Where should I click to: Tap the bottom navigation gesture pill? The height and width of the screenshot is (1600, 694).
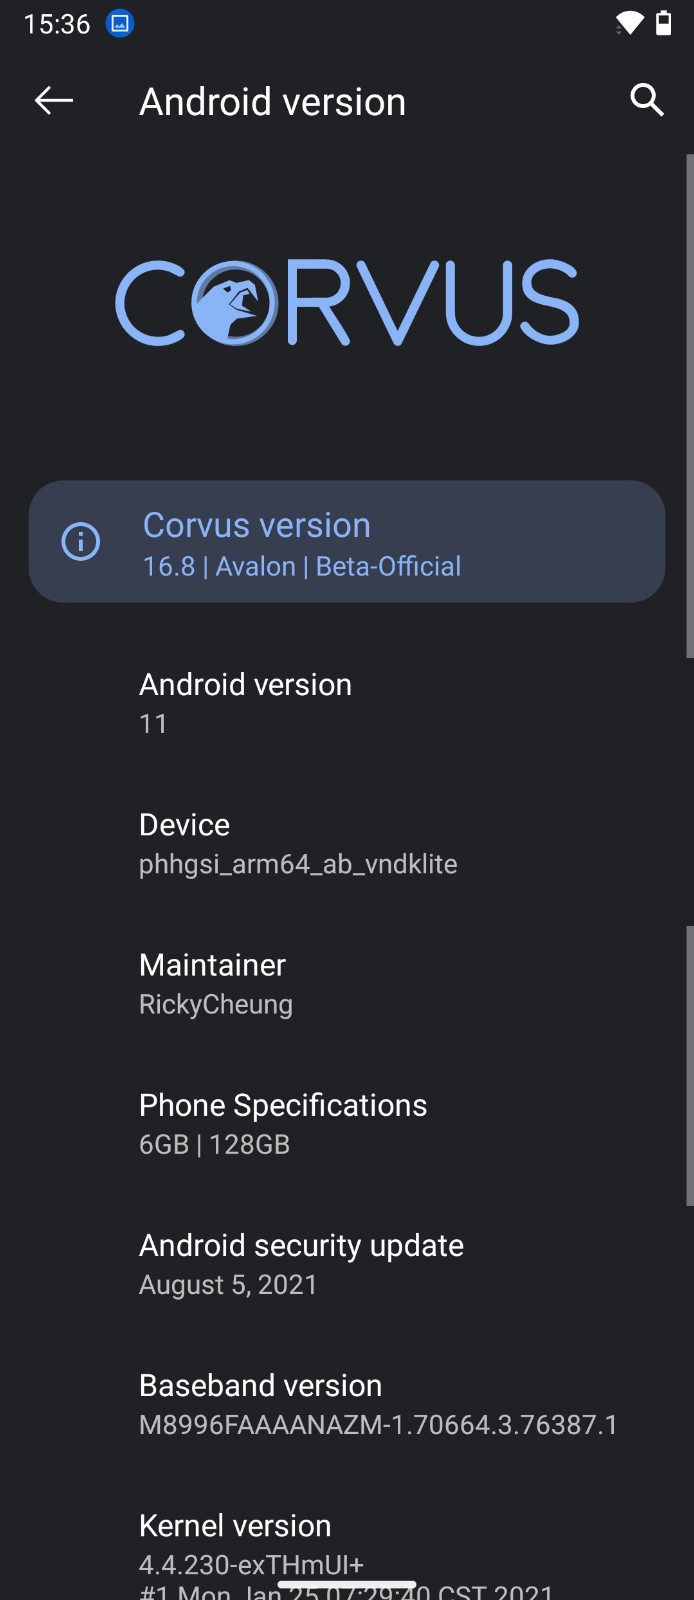coord(347,1585)
